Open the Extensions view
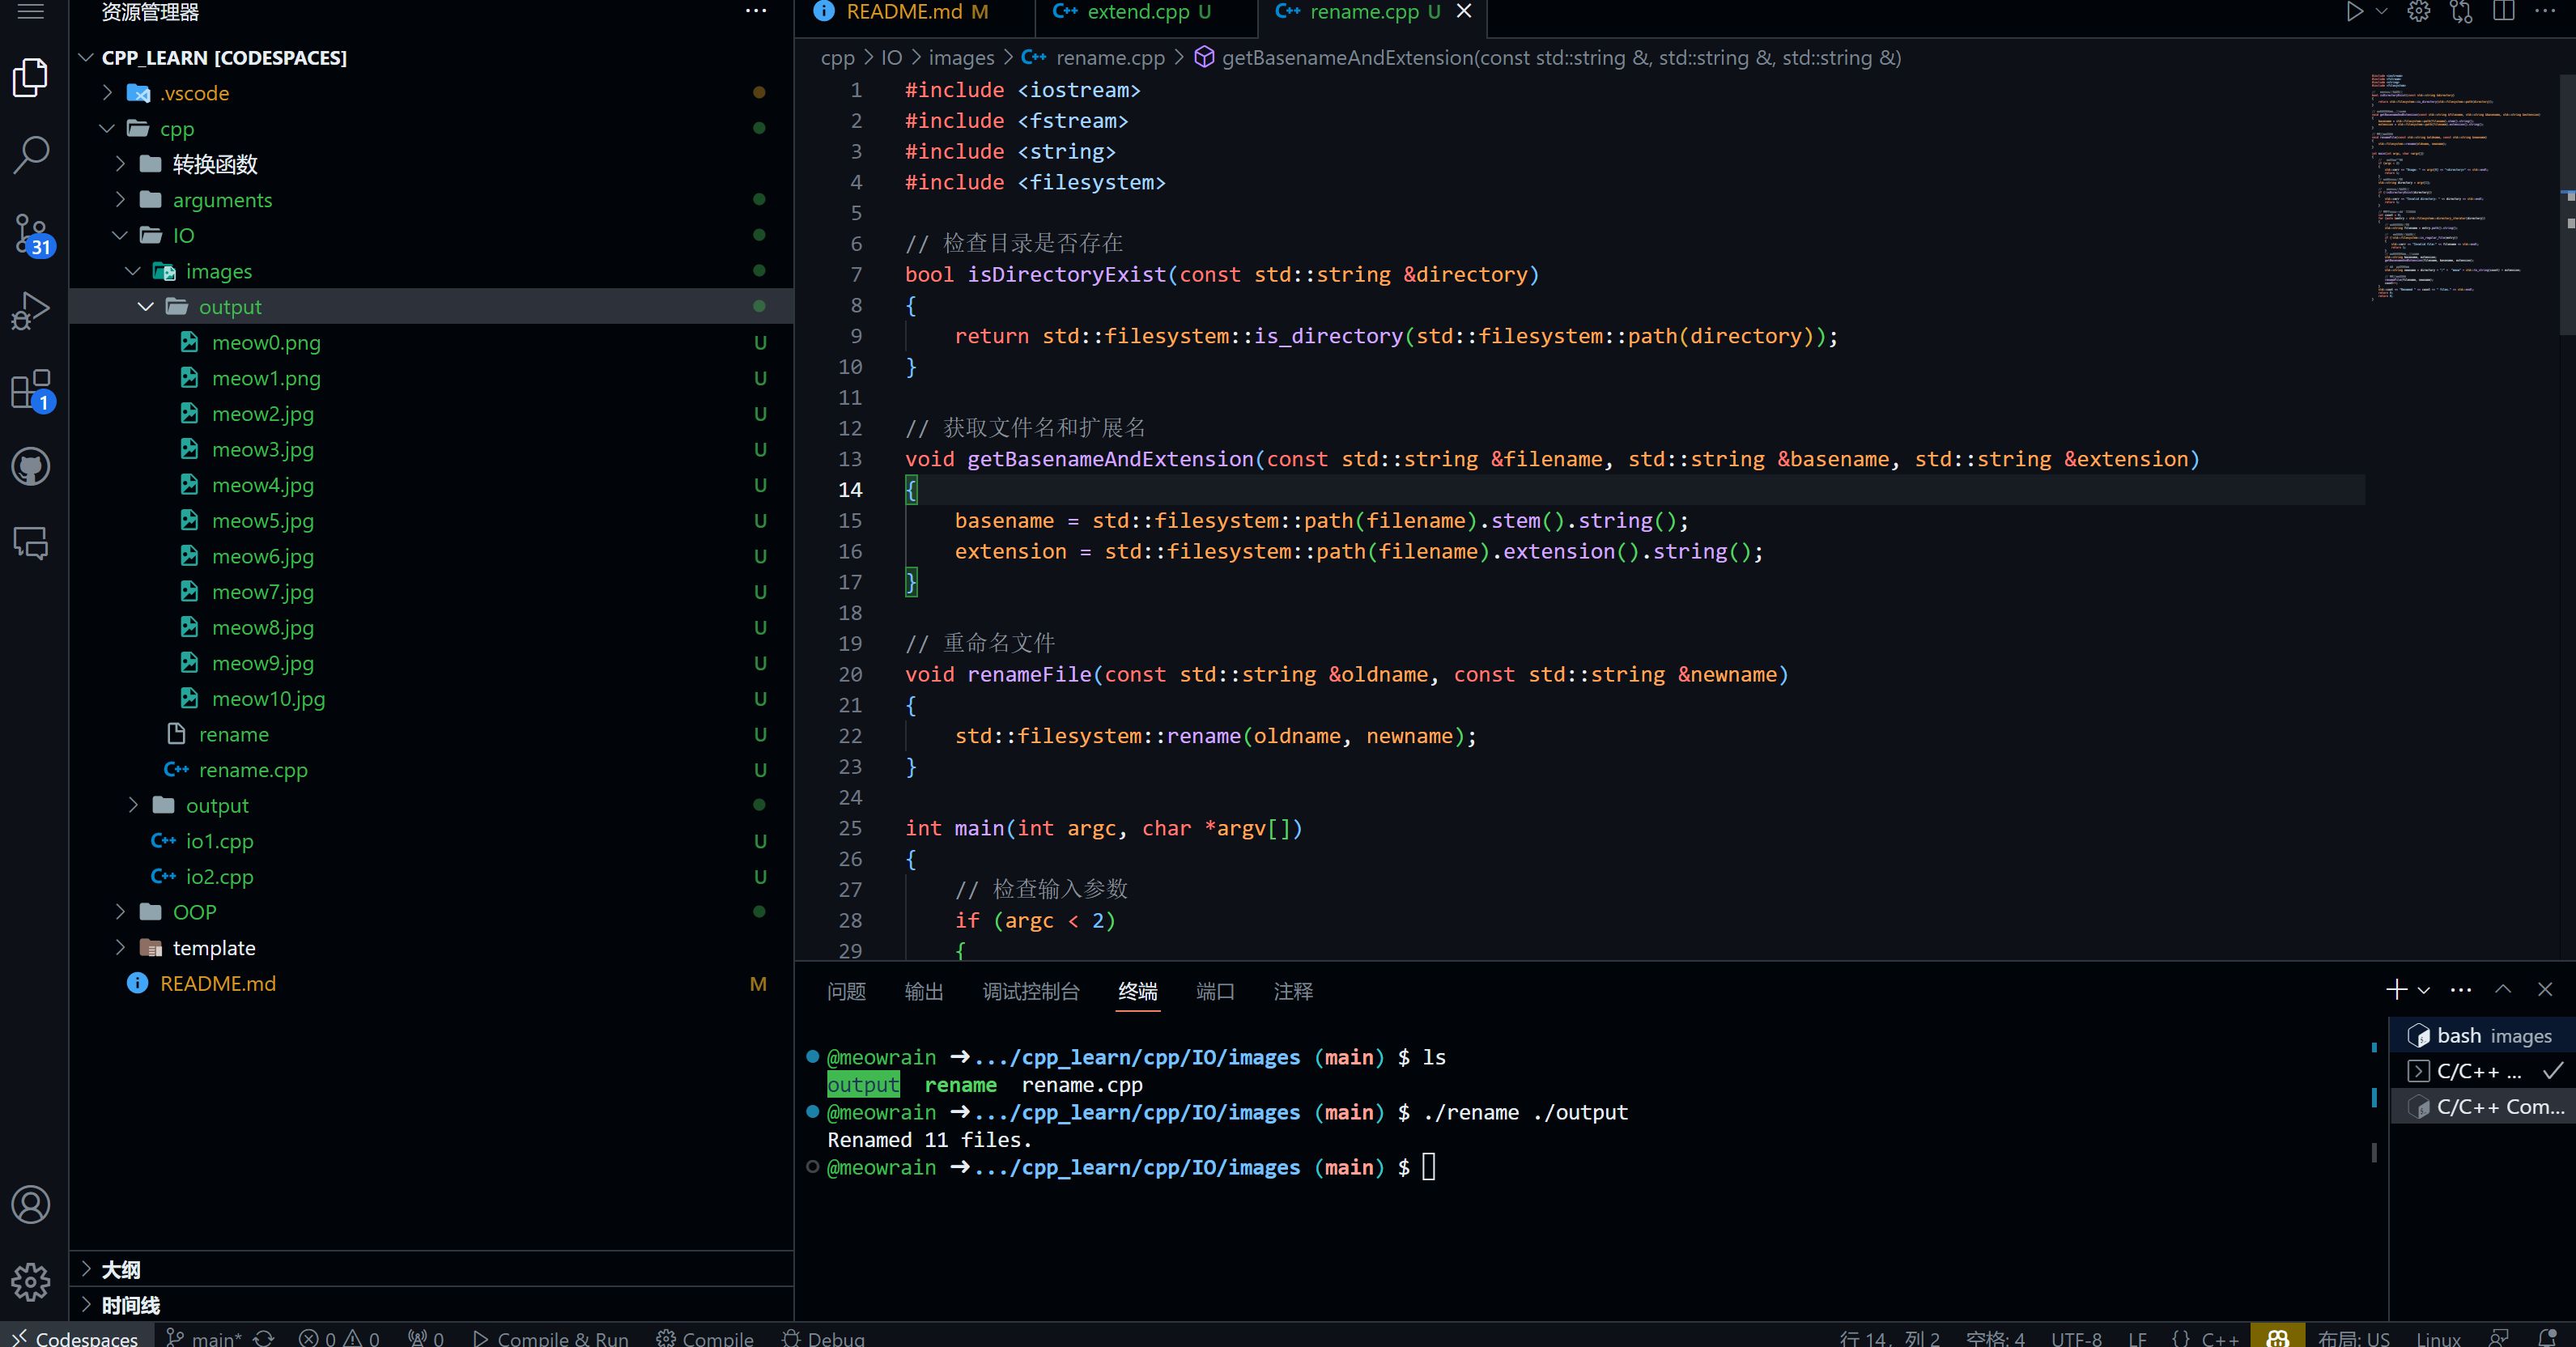 (x=32, y=389)
